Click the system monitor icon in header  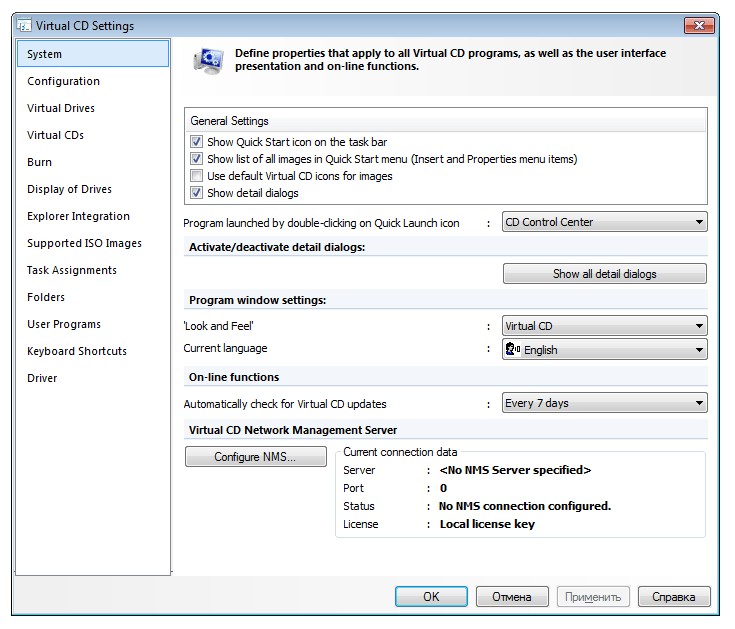point(209,61)
